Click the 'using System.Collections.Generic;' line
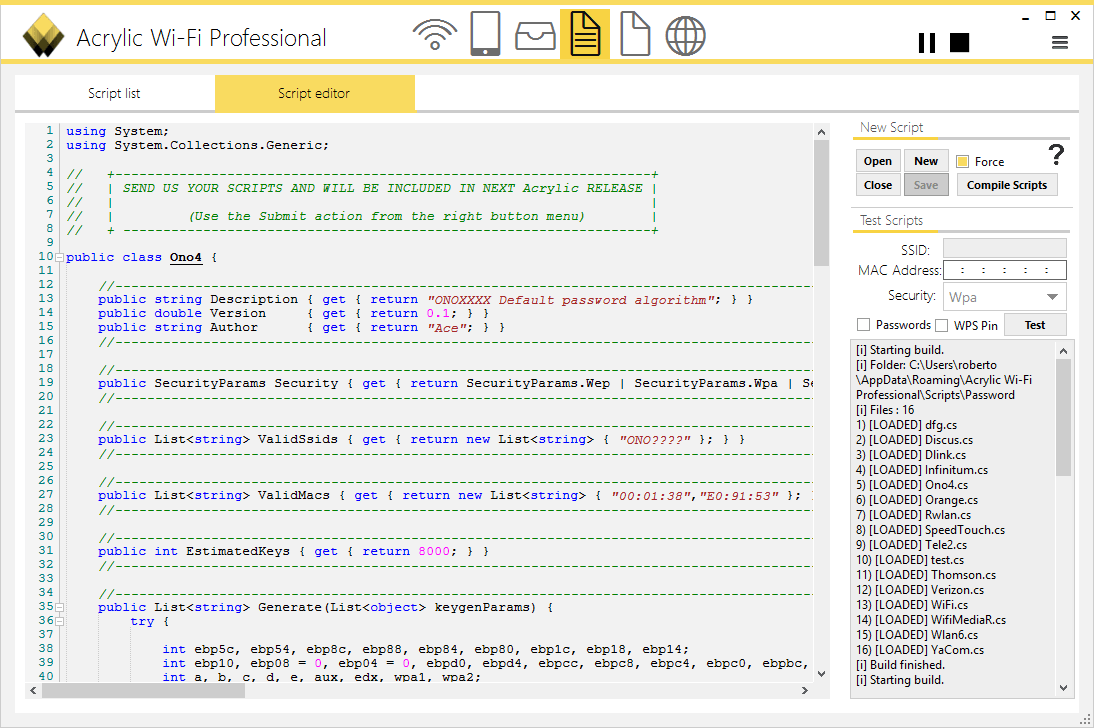 [197, 145]
